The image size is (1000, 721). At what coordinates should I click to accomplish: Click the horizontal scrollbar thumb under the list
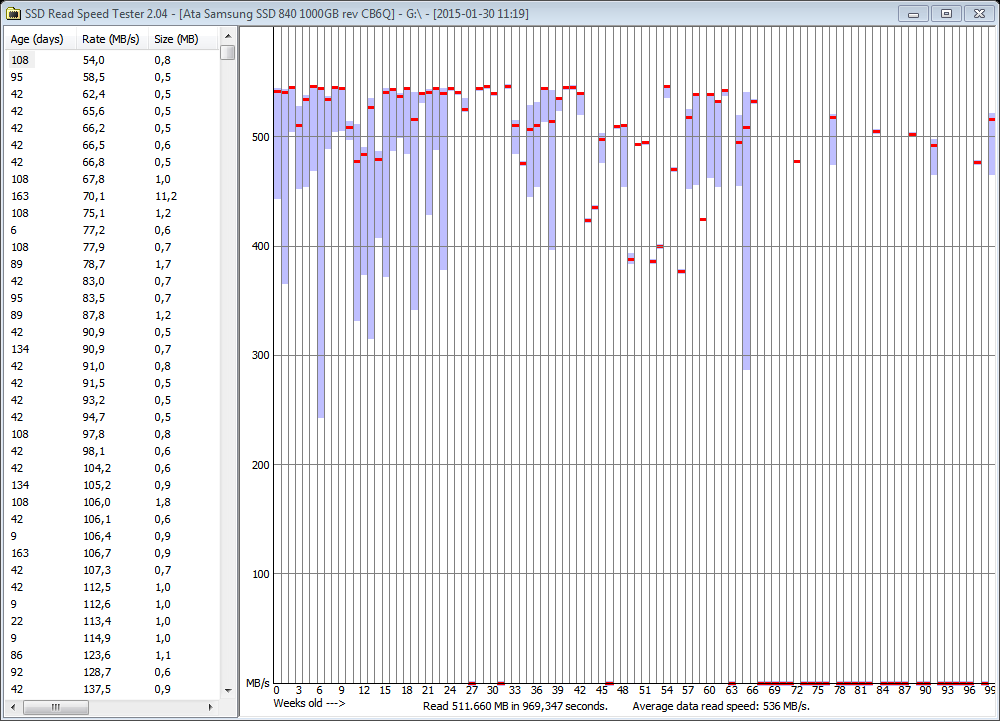tap(55, 707)
